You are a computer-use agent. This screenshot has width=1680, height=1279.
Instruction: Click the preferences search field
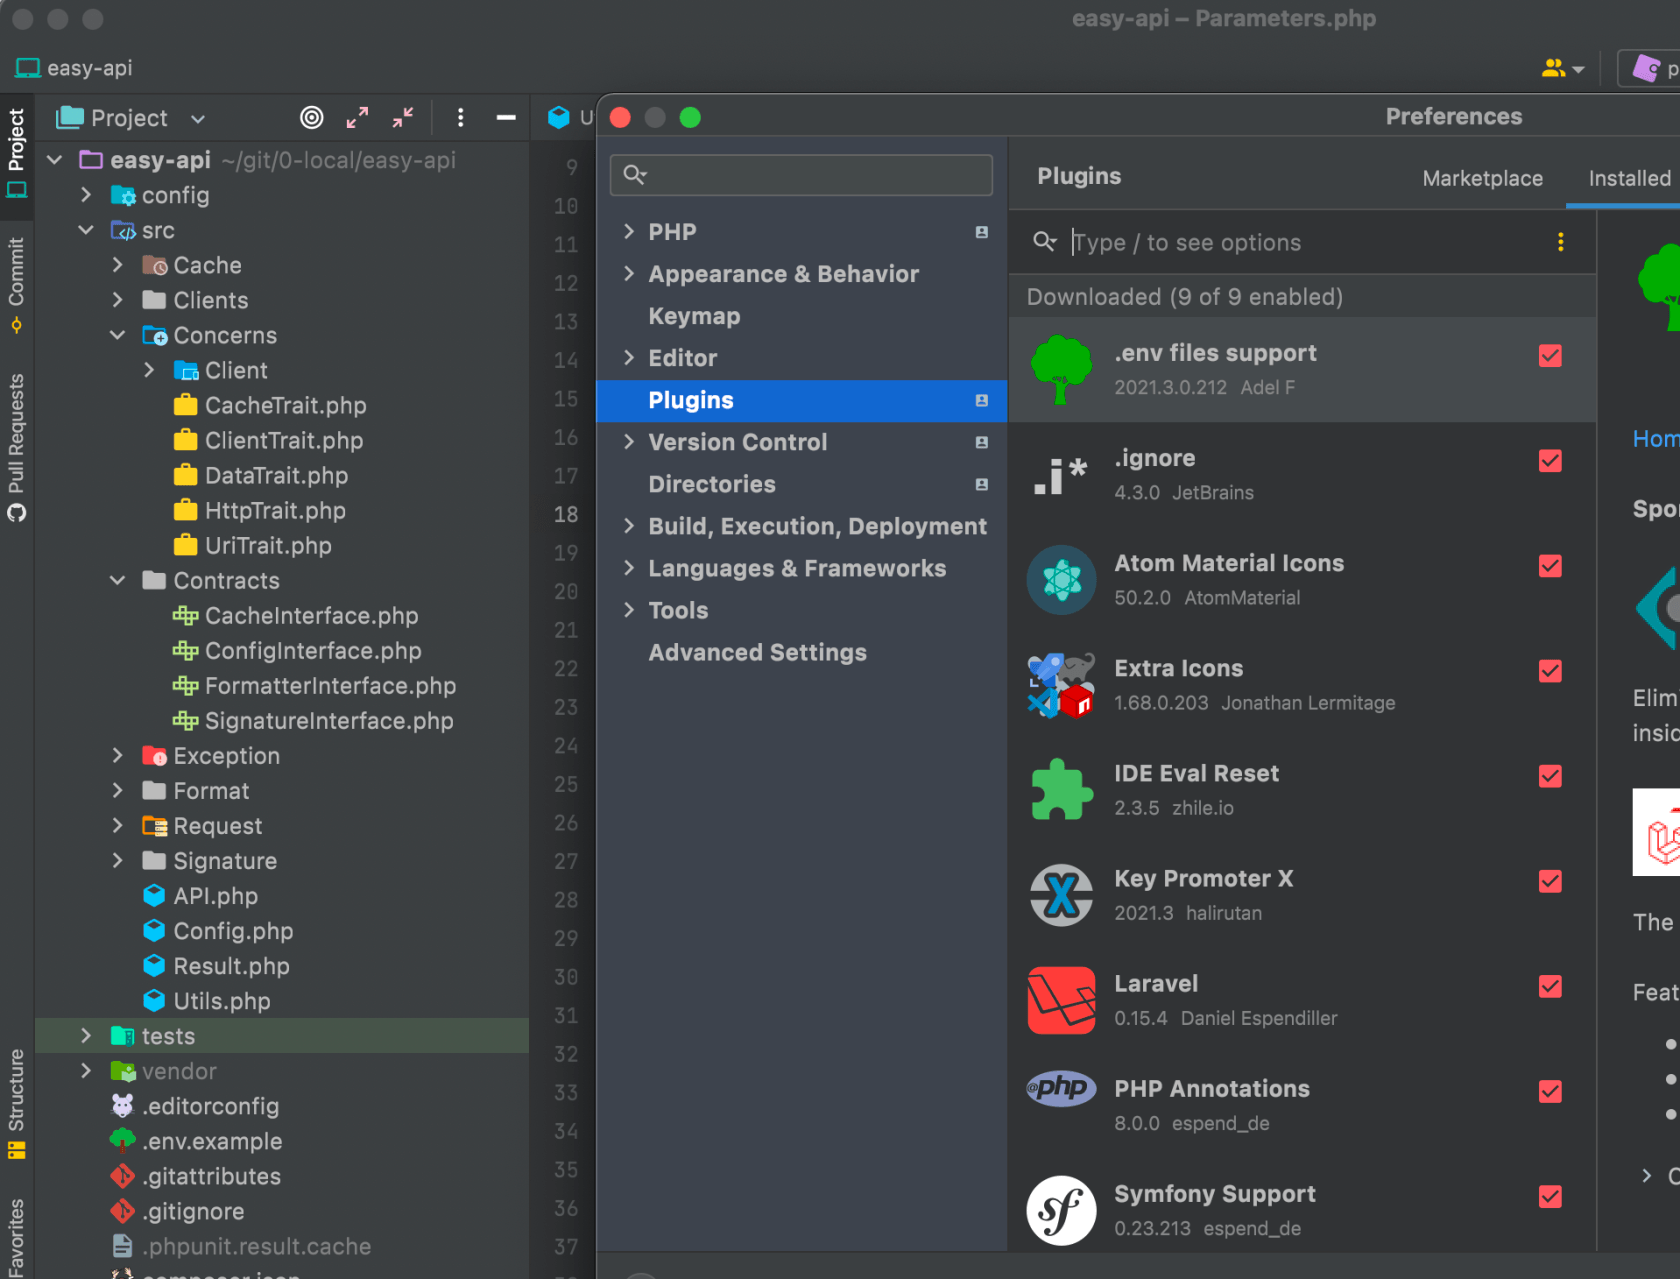801,175
